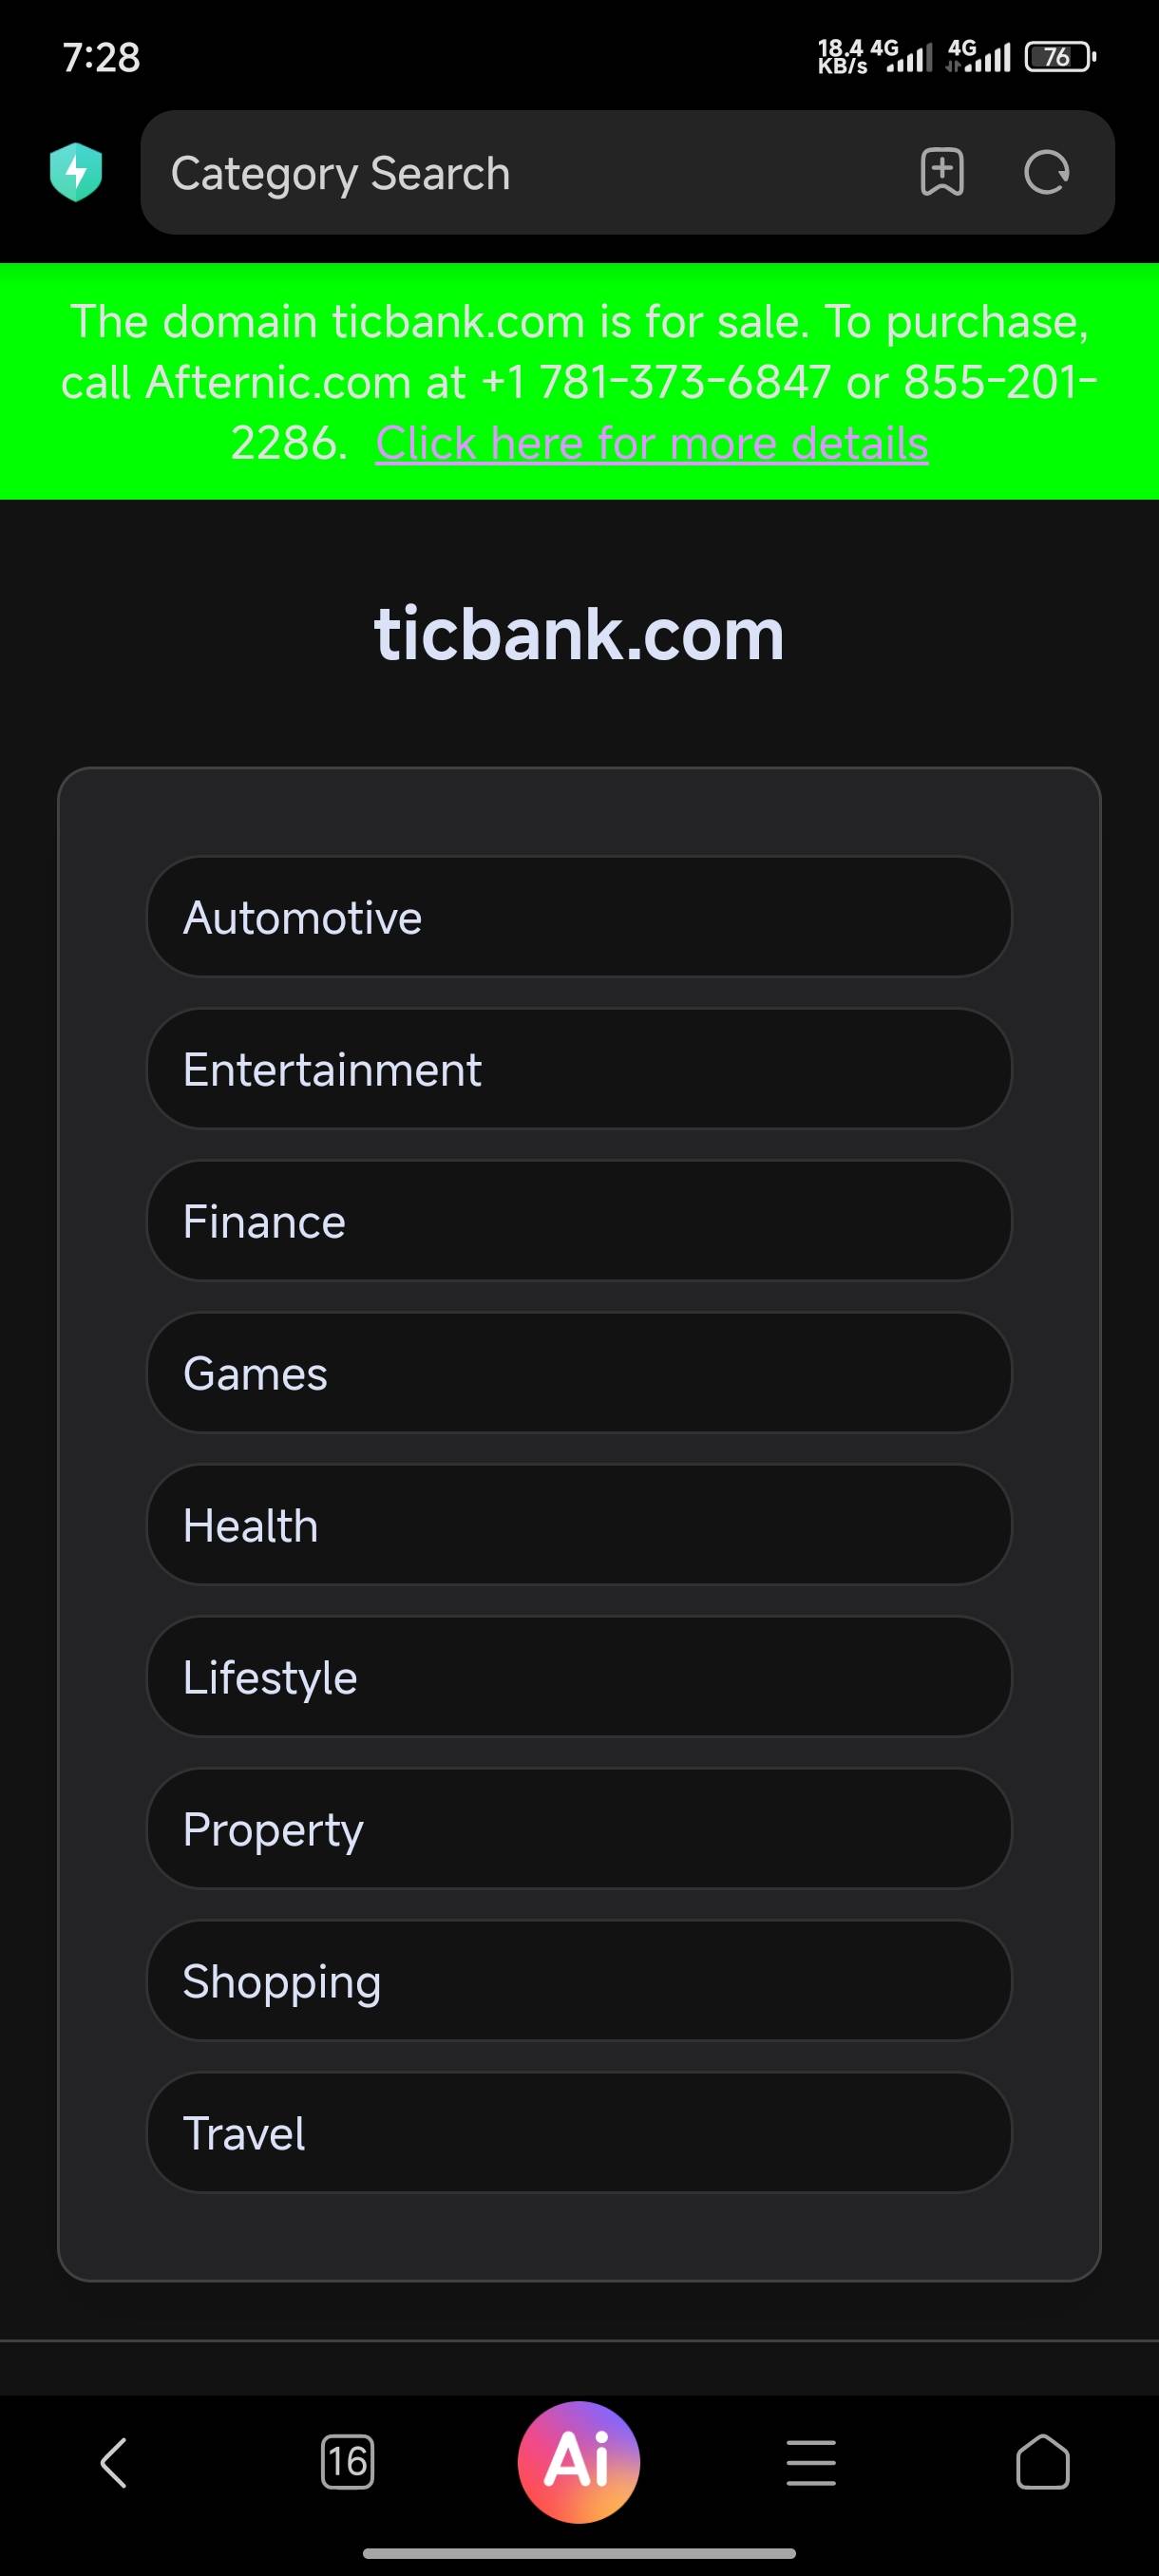Open the tabs switcher showing 16
Viewport: 1159px width, 2576px height.
[347, 2462]
